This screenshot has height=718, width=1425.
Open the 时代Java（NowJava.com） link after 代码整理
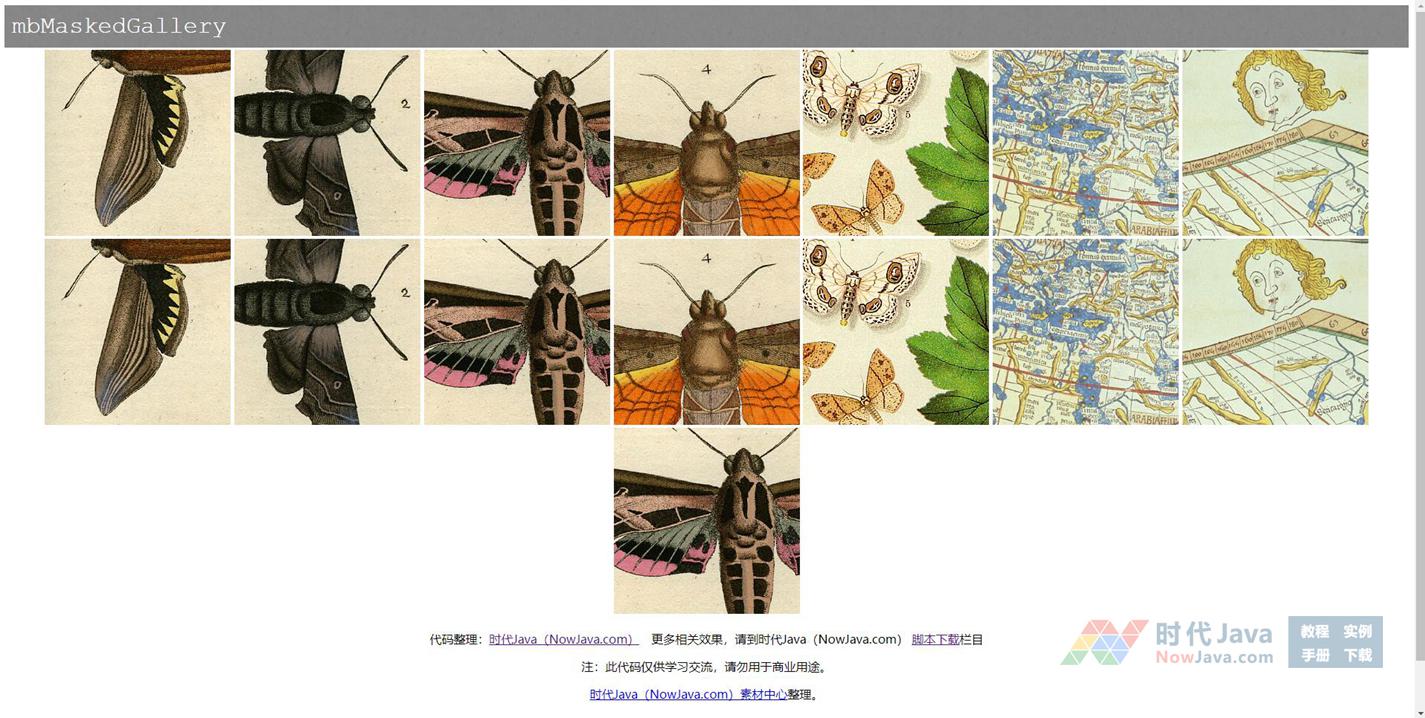point(563,640)
